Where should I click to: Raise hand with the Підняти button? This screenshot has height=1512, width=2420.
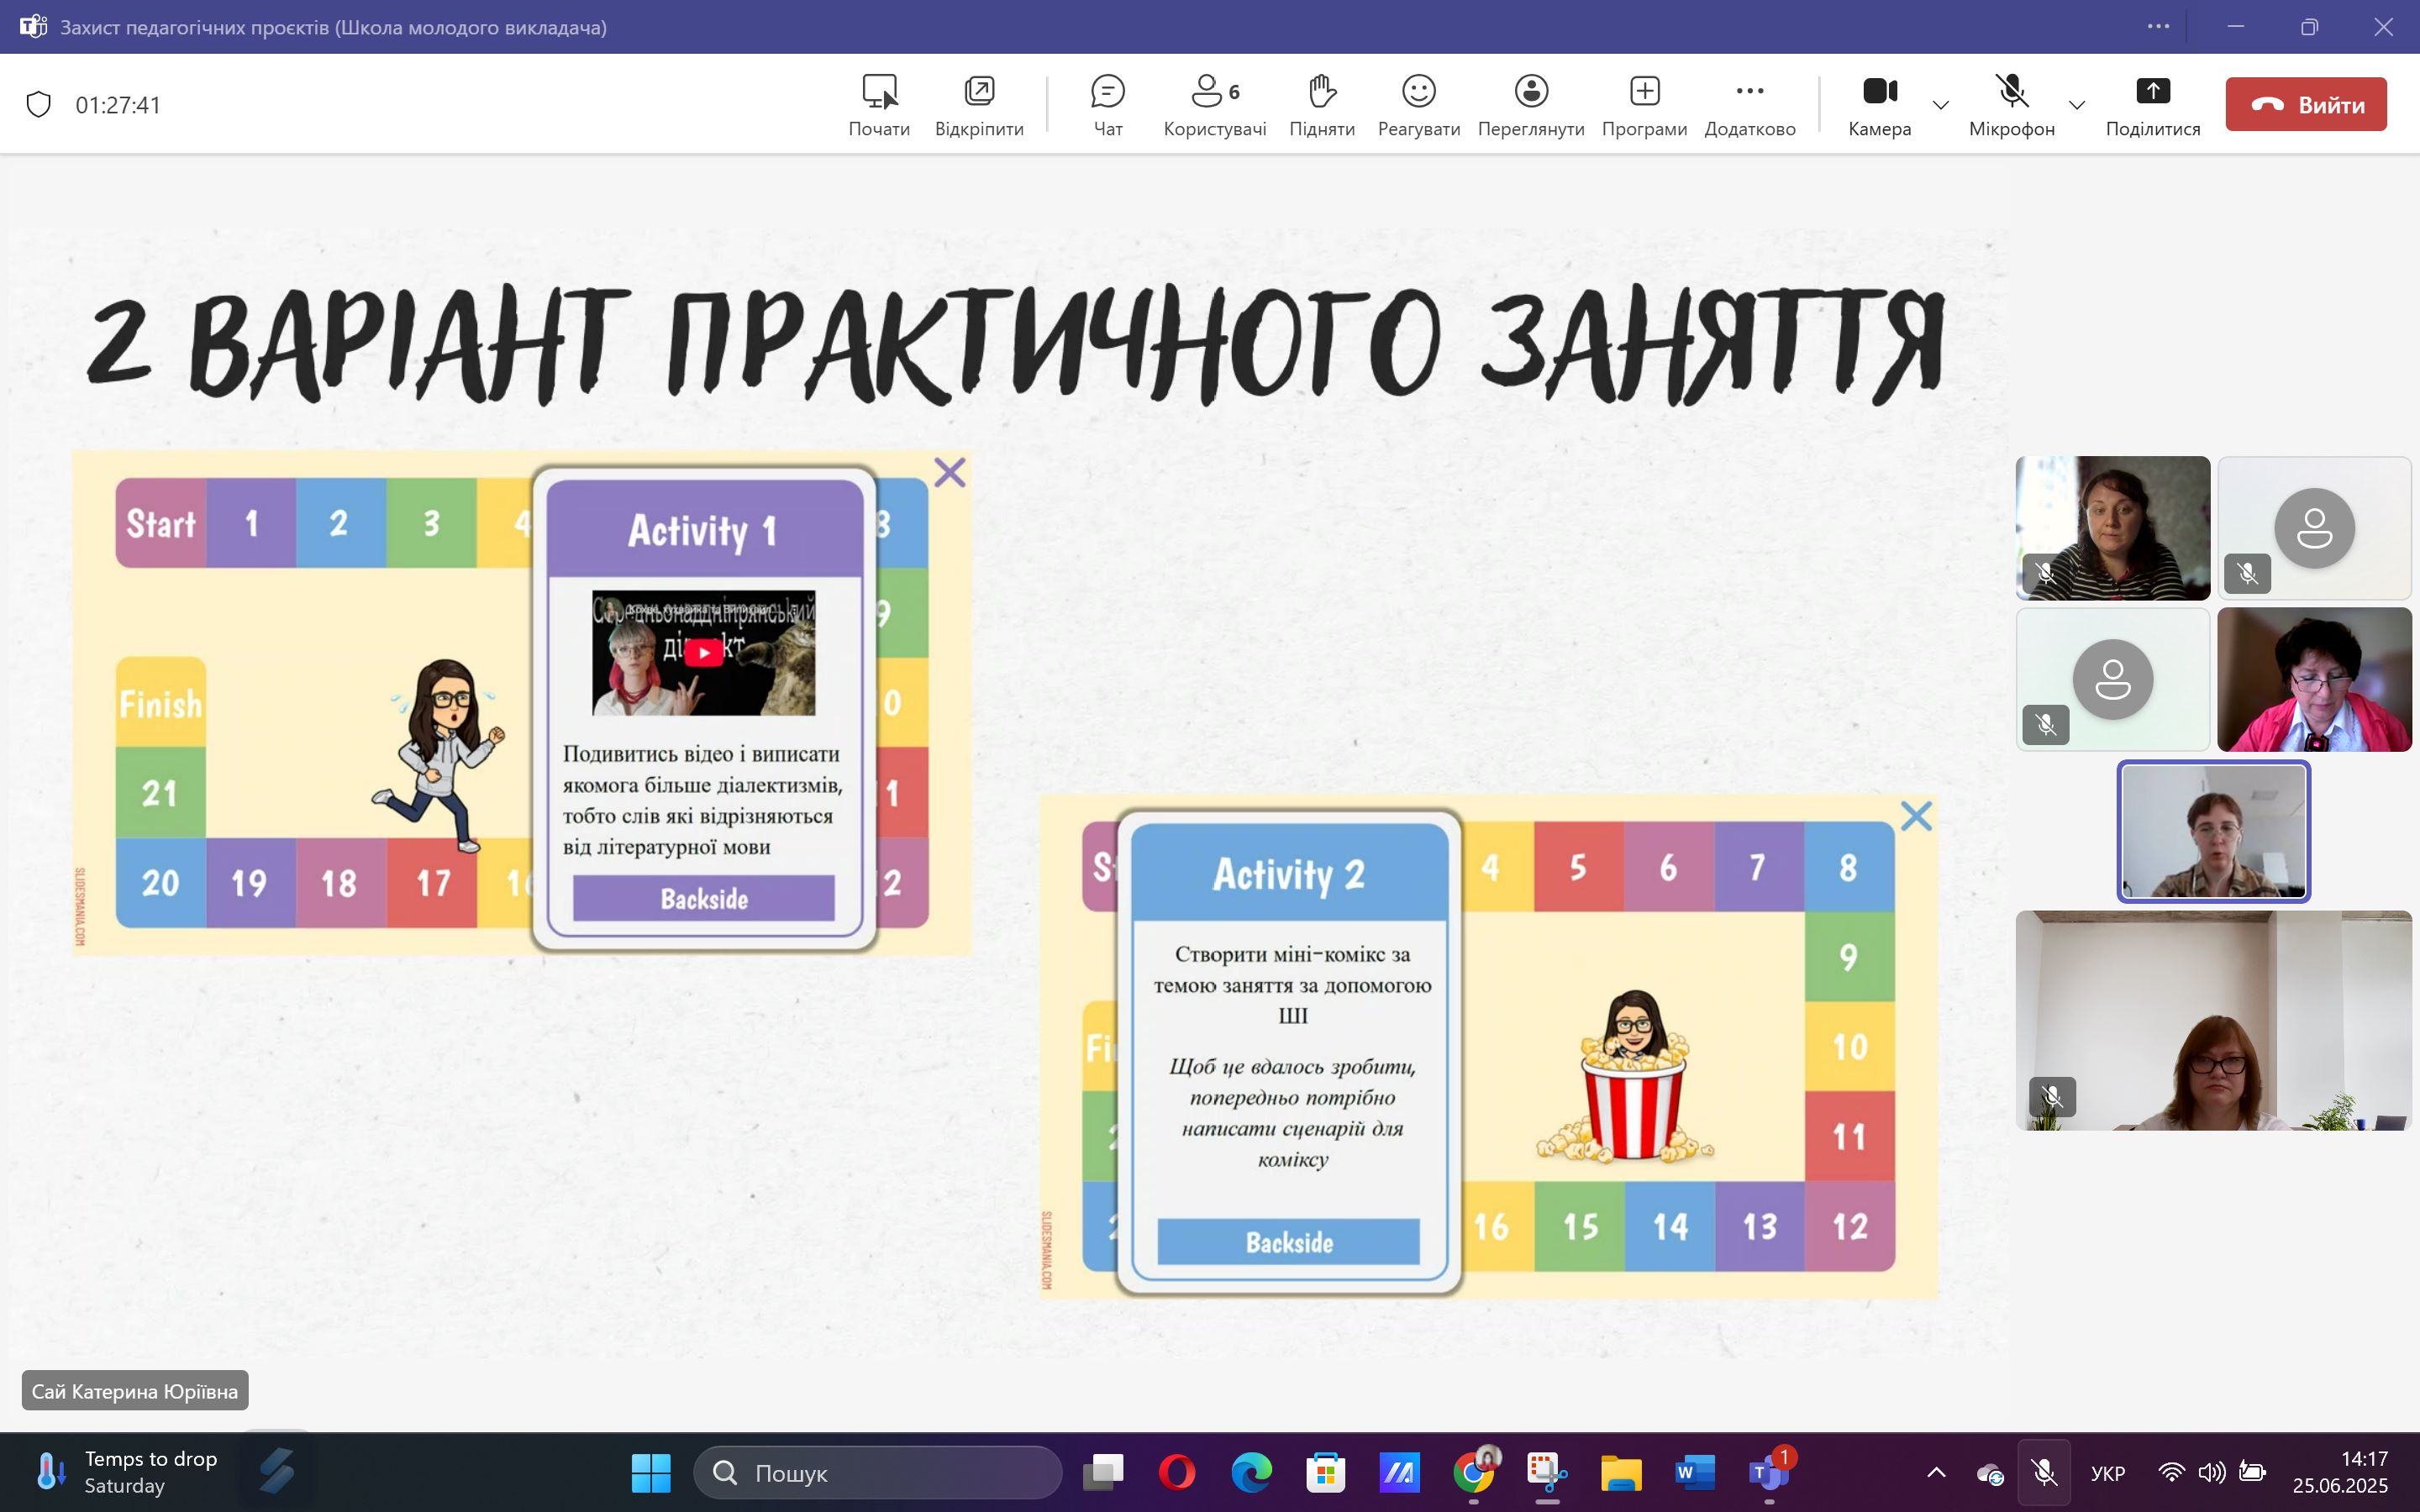point(1321,104)
